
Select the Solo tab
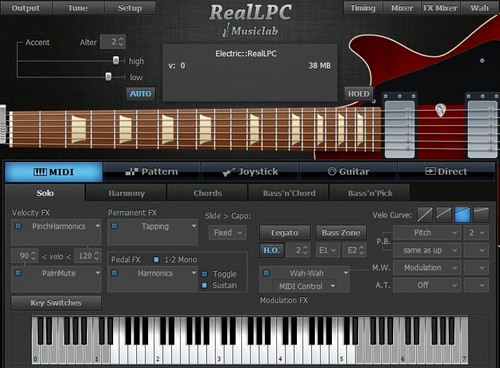[x=45, y=193]
